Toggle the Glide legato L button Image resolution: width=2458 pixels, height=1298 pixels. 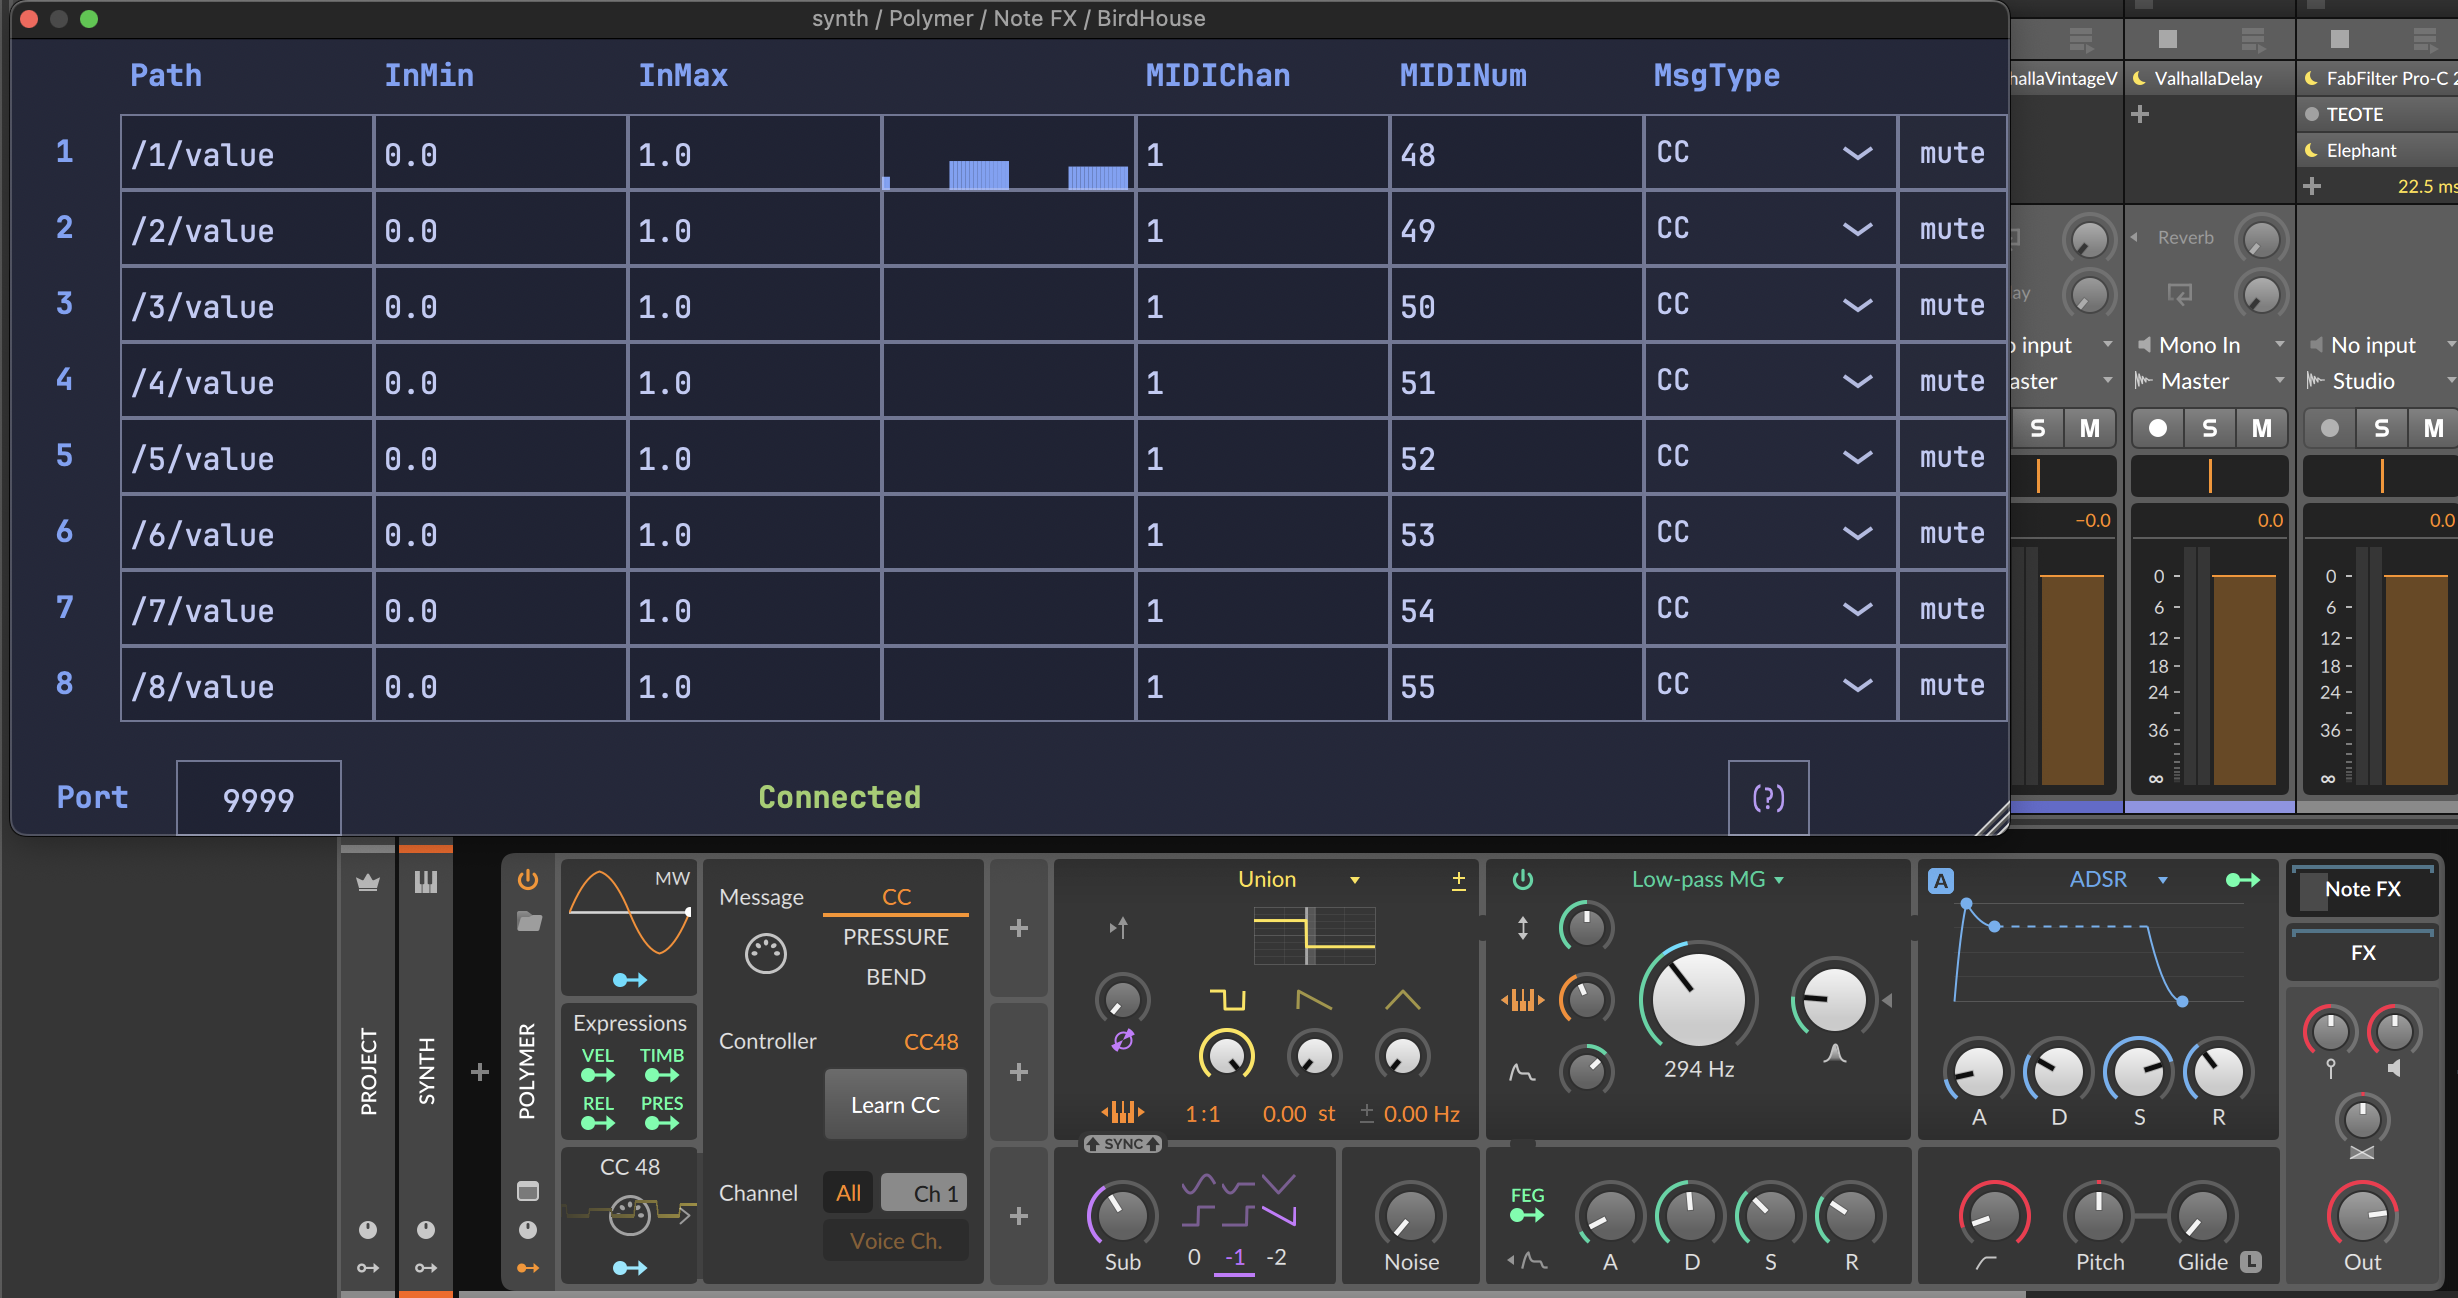(2251, 1262)
